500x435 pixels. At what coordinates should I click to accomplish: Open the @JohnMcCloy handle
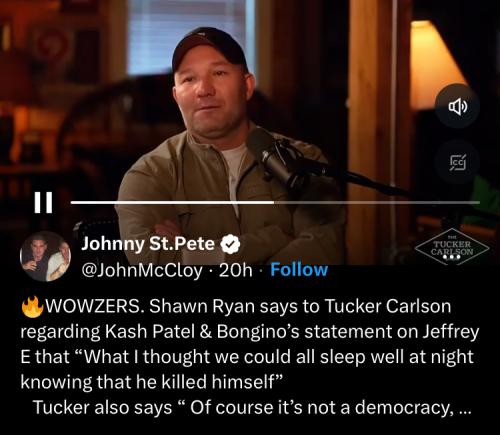pos(142,270)
